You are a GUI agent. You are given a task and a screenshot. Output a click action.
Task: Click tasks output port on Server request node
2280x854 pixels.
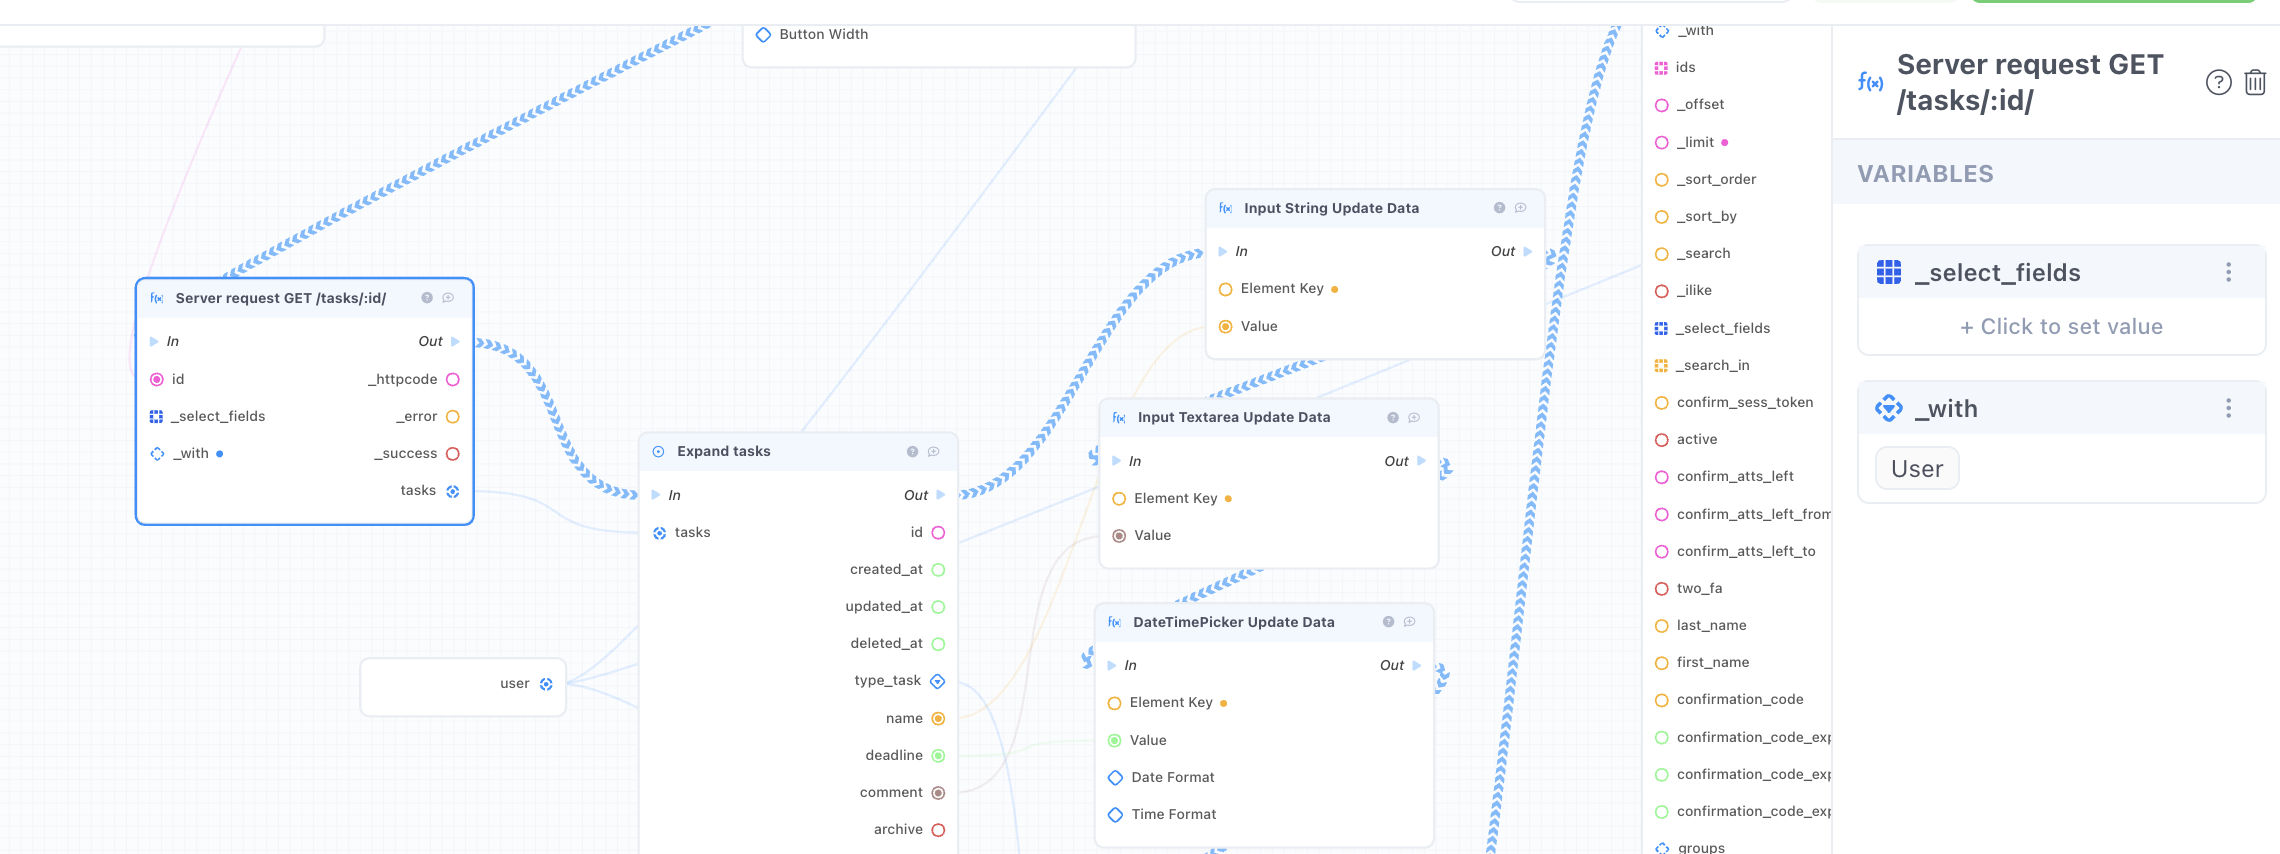coord(453,491)
